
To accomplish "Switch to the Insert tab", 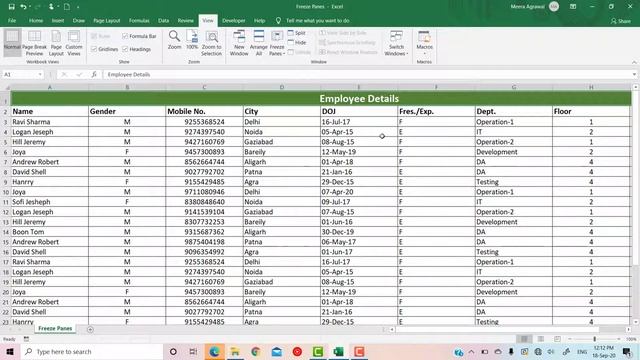I will pyautogui.click(x=58, y=20).
